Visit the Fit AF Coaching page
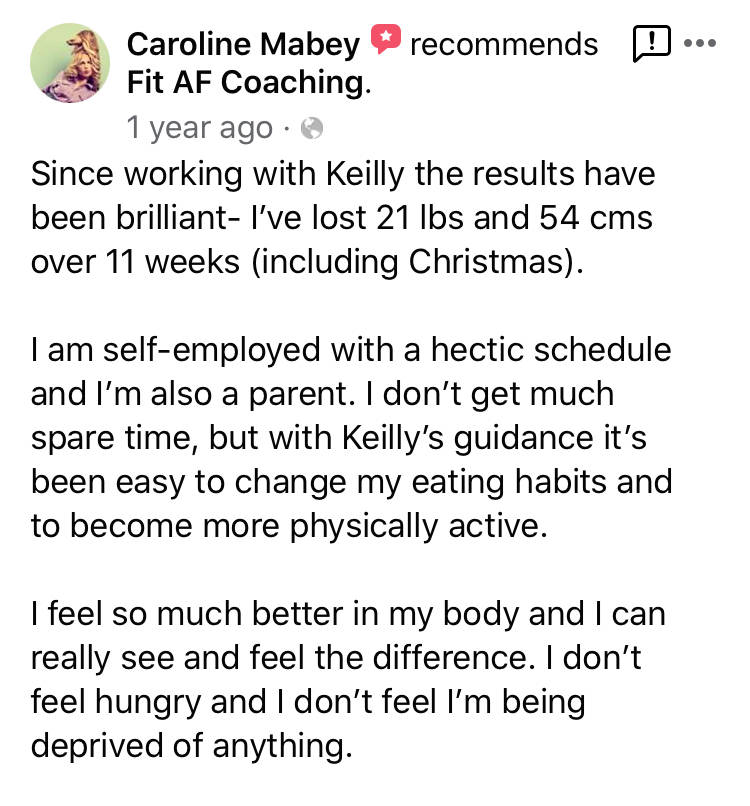750x806 pixels. [245, 82]
